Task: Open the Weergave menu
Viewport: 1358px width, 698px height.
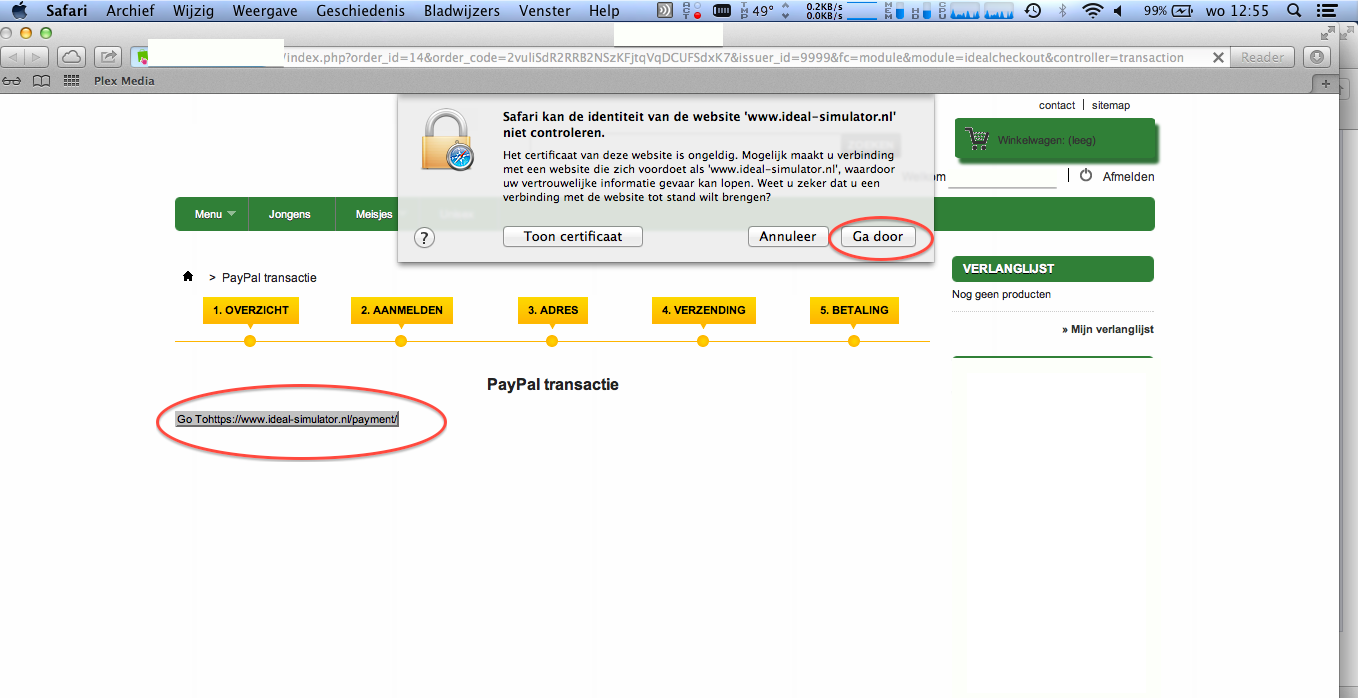Action: point(265,11)
